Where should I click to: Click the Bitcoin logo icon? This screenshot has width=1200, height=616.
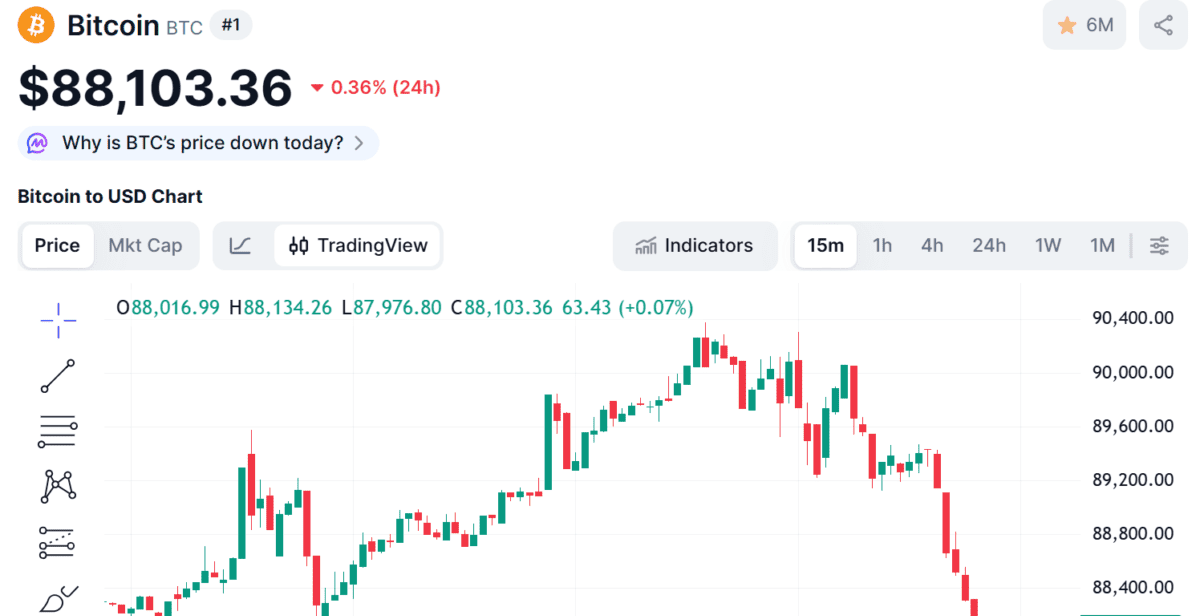pyautogui.click(x=36, y=25)
